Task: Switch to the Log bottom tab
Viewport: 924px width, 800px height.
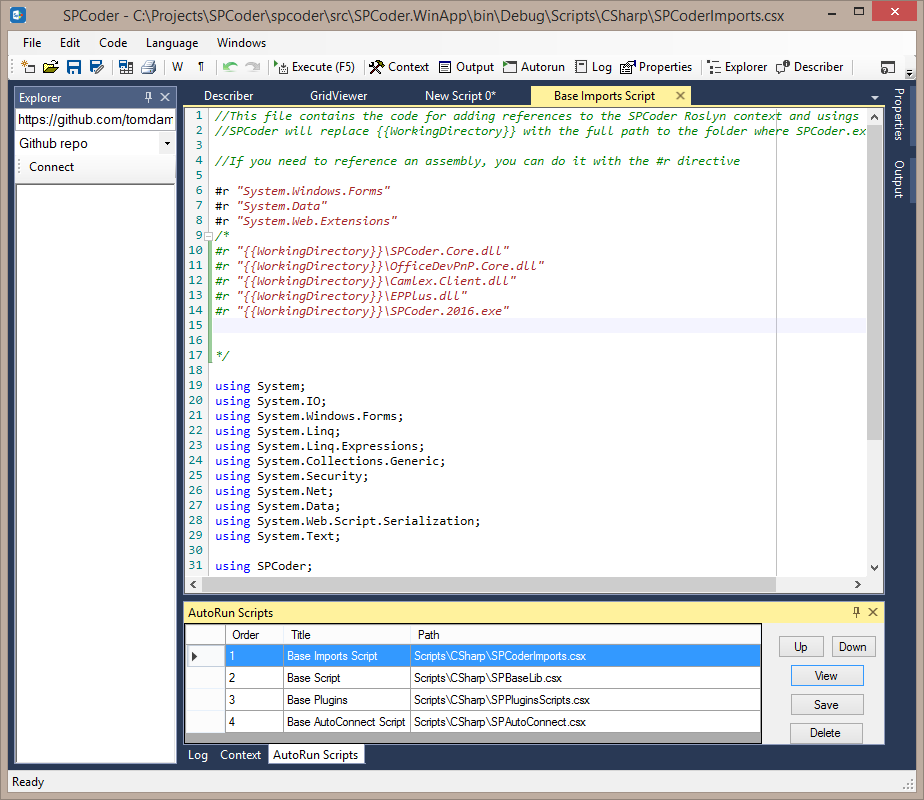Action: [x=198, y=755]
